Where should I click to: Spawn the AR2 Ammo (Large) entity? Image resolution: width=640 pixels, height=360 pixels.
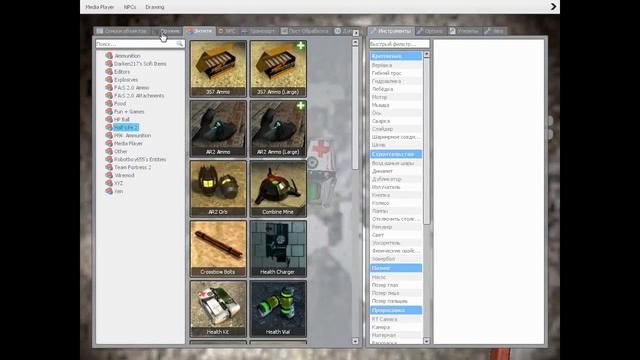click(x=278, y=129)
